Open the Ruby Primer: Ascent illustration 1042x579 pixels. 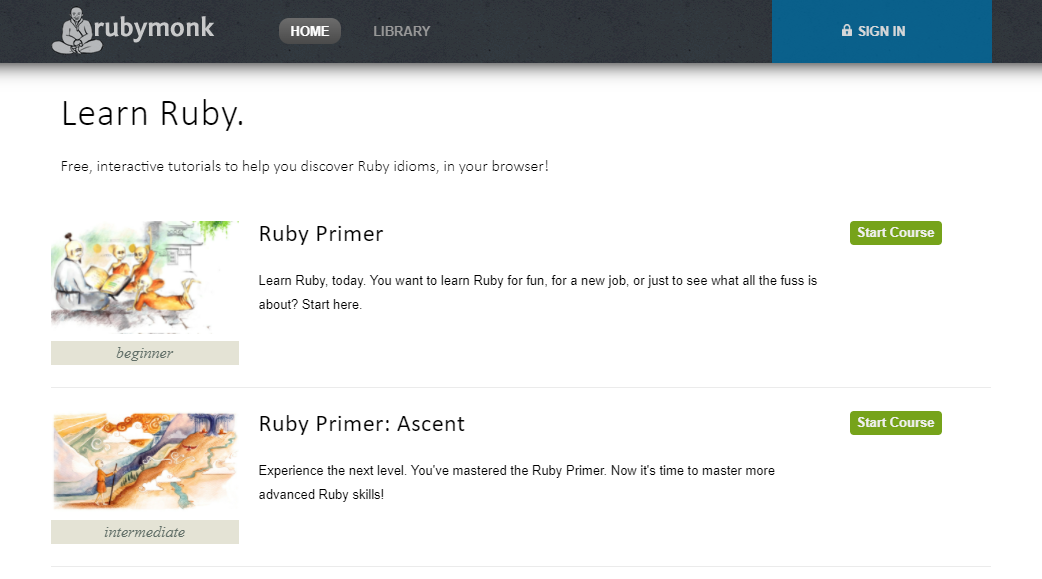[x=145, y=462]
